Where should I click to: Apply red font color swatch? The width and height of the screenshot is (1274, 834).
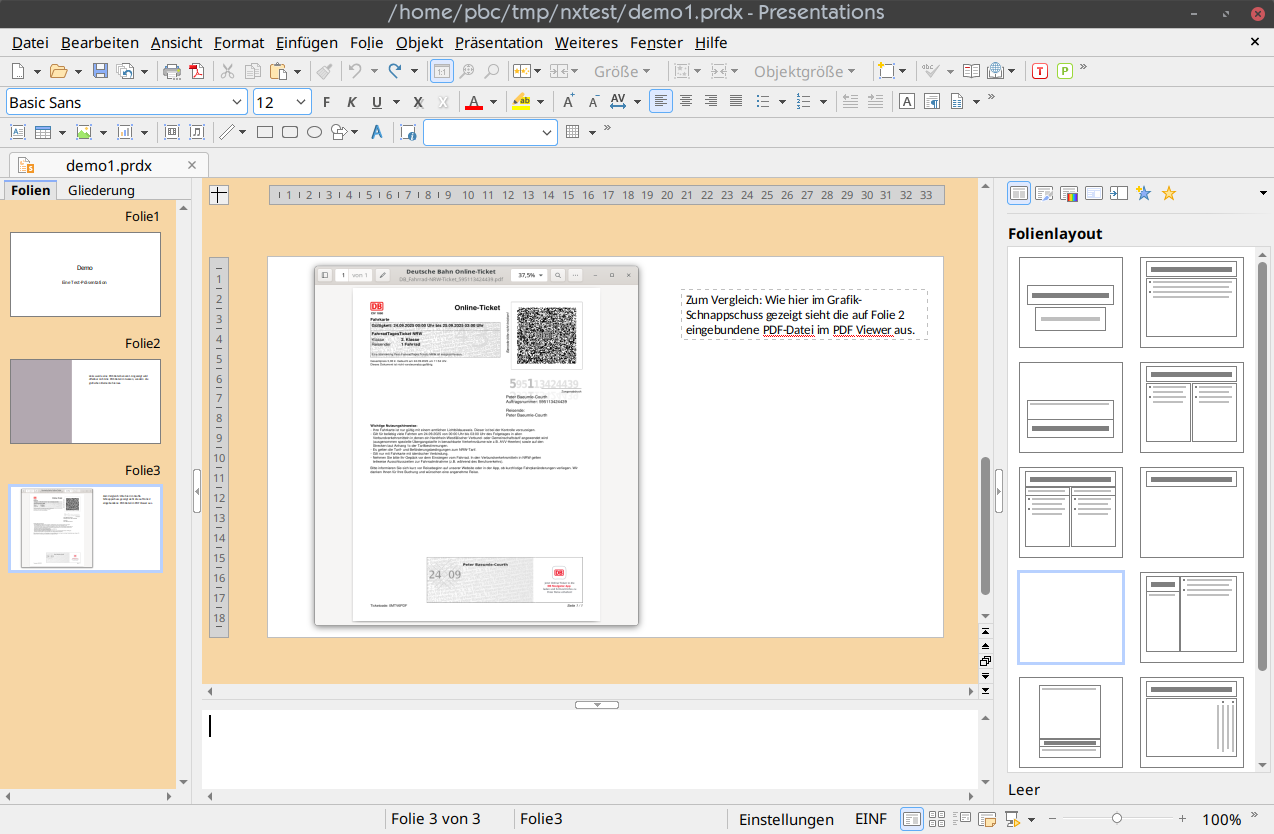(x=474, y=101)
